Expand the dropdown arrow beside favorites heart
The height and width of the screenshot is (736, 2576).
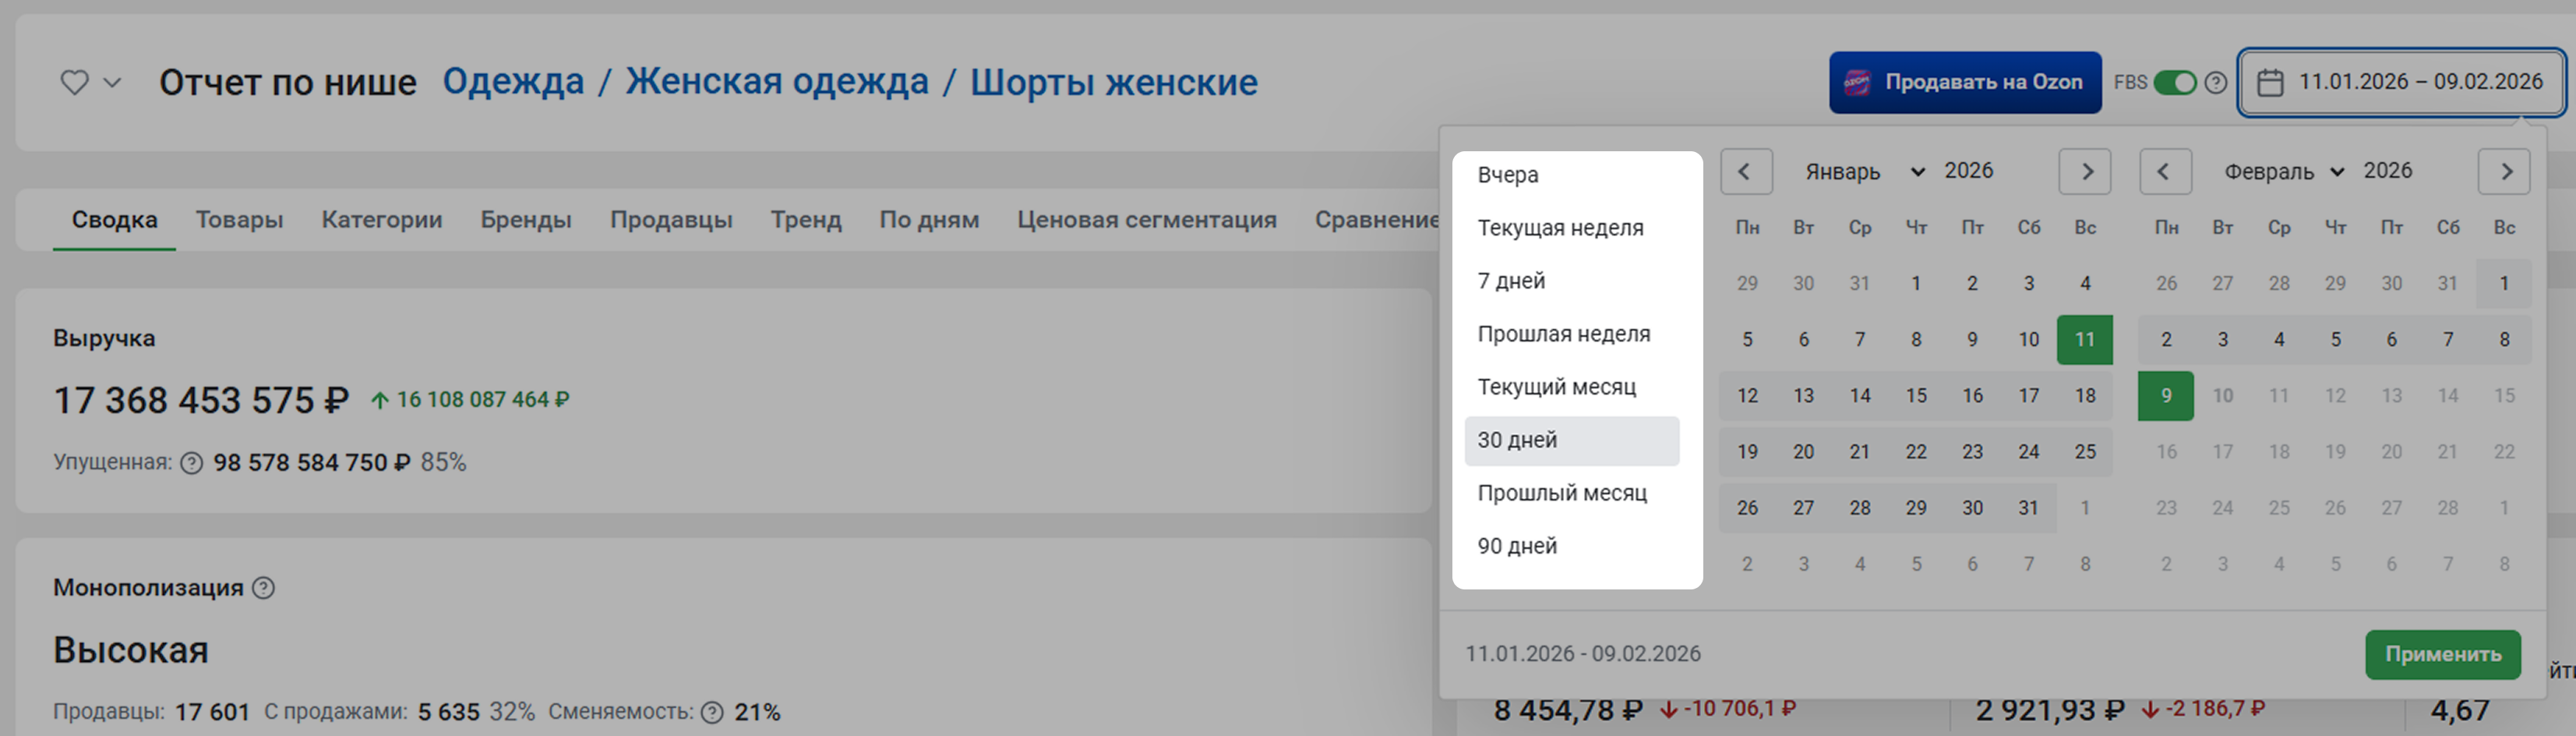point(113,82)
